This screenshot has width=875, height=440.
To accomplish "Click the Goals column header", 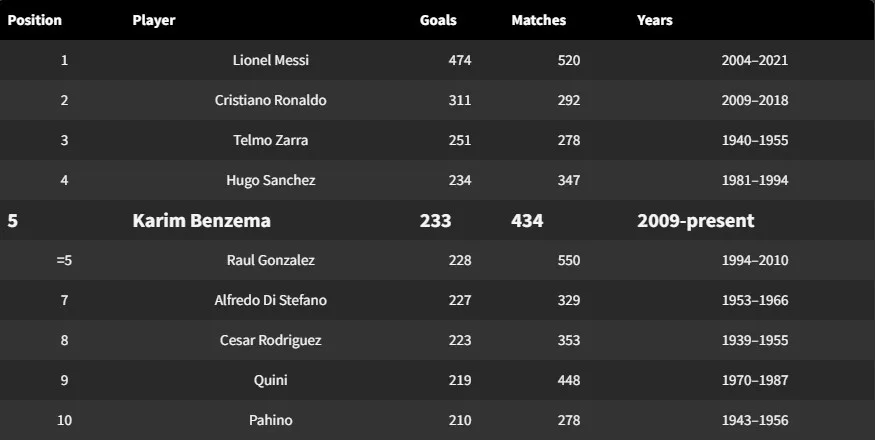I will coord(438,20).
